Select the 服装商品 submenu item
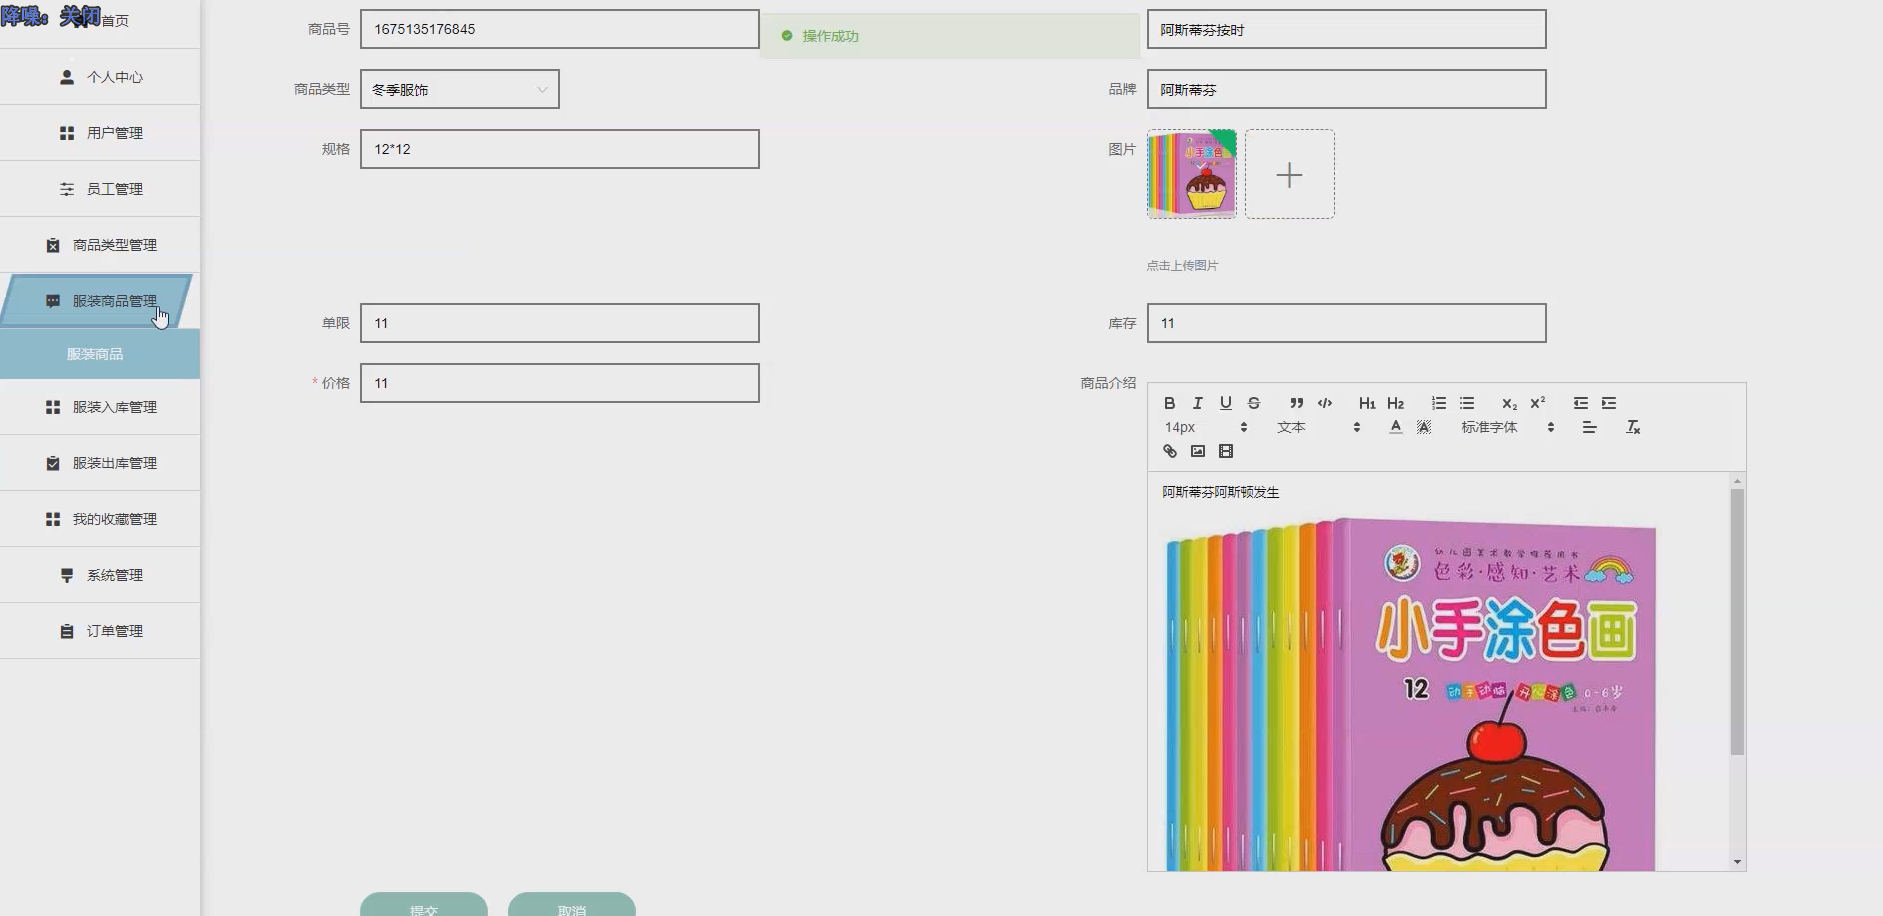This screenshot has height=916, width=1883. [100, 354]
